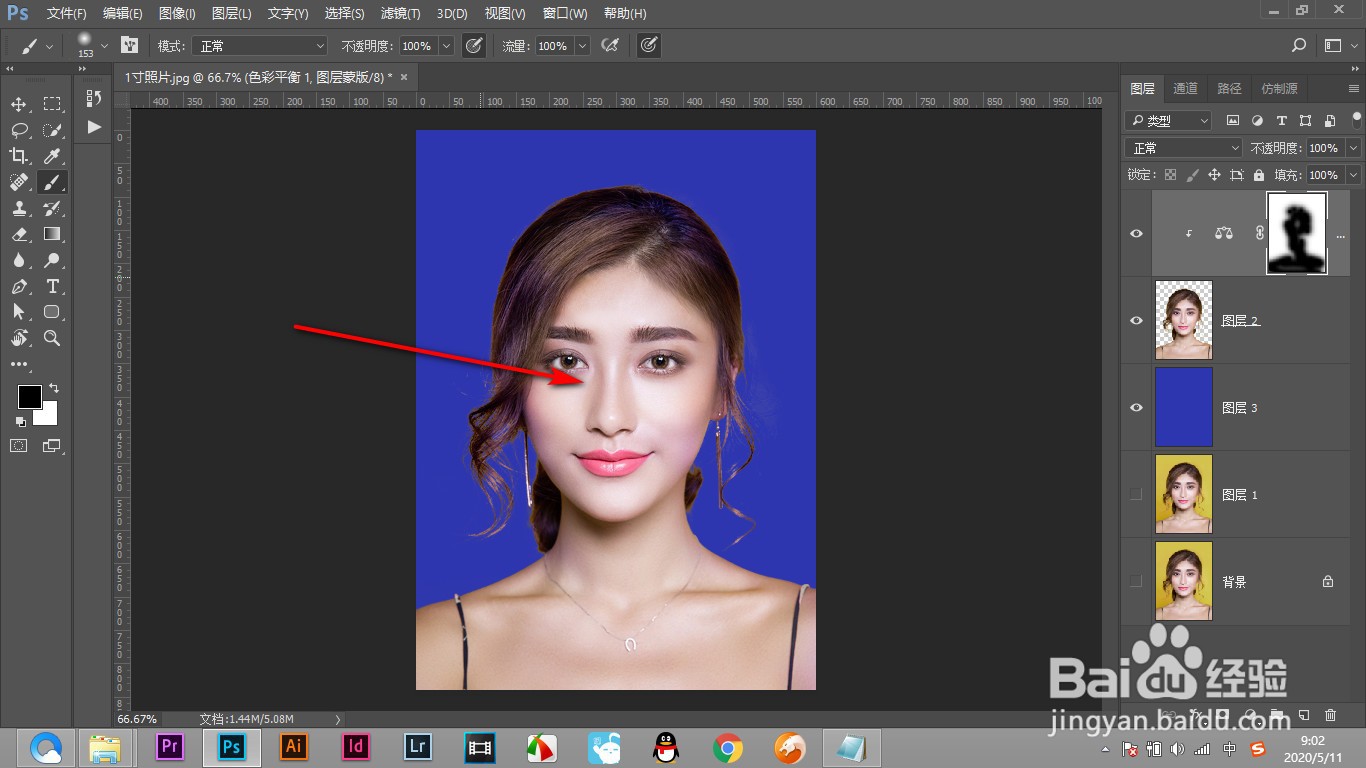
Task: Open the 图像(I) menu
Action: pos(178,13)
